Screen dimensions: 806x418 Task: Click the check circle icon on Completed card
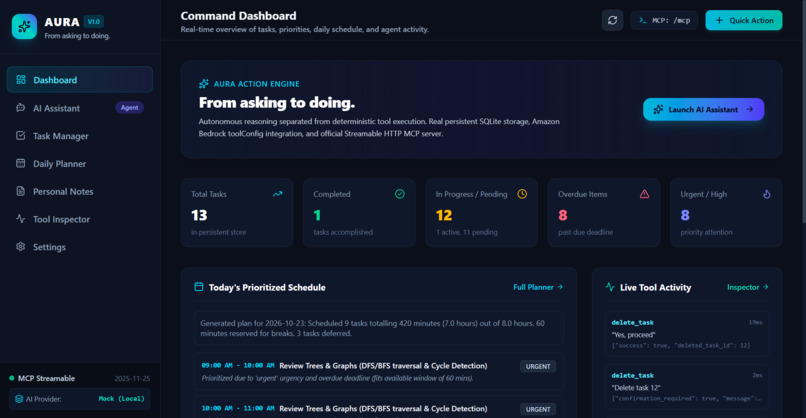point(399,194)
